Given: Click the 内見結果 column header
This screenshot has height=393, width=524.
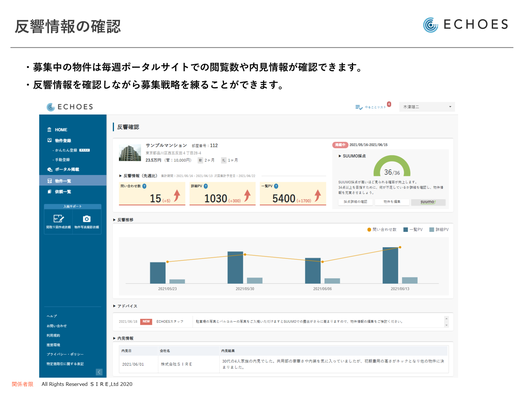Looking at the screenshot, I should click(228, 351).
